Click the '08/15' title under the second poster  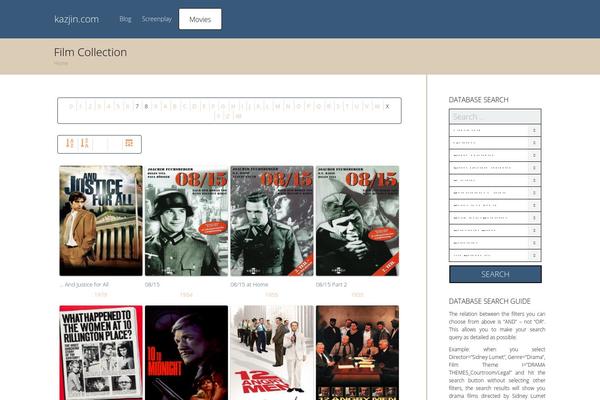[152, 284]
